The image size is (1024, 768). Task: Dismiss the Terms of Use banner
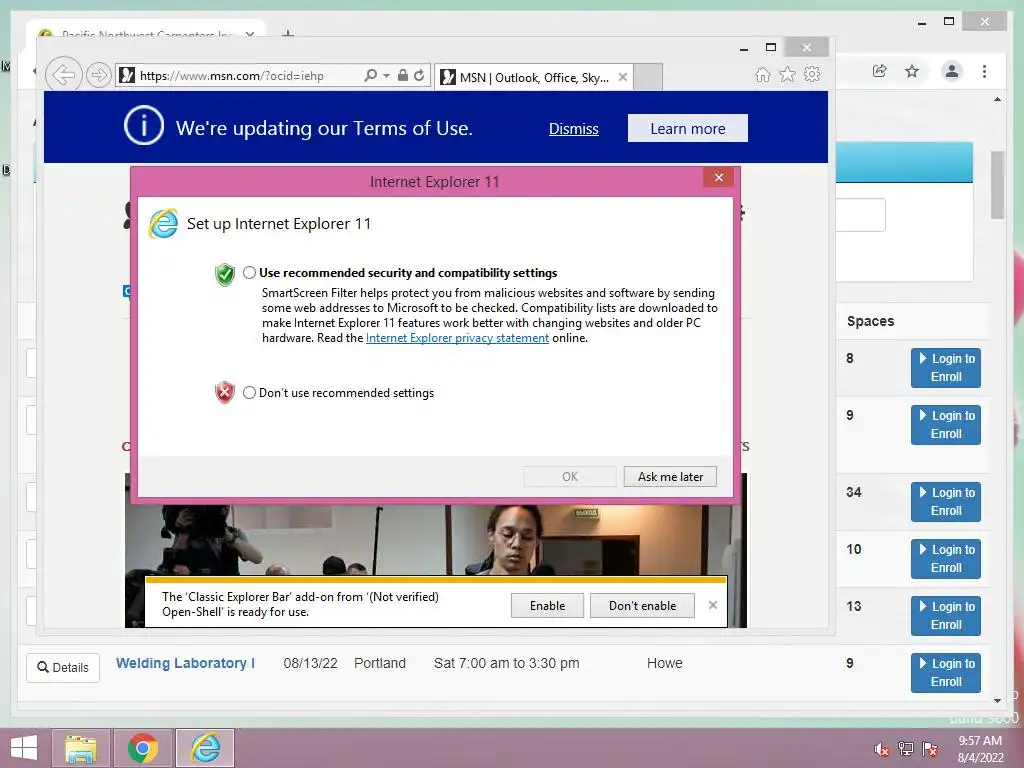(573, 129)
